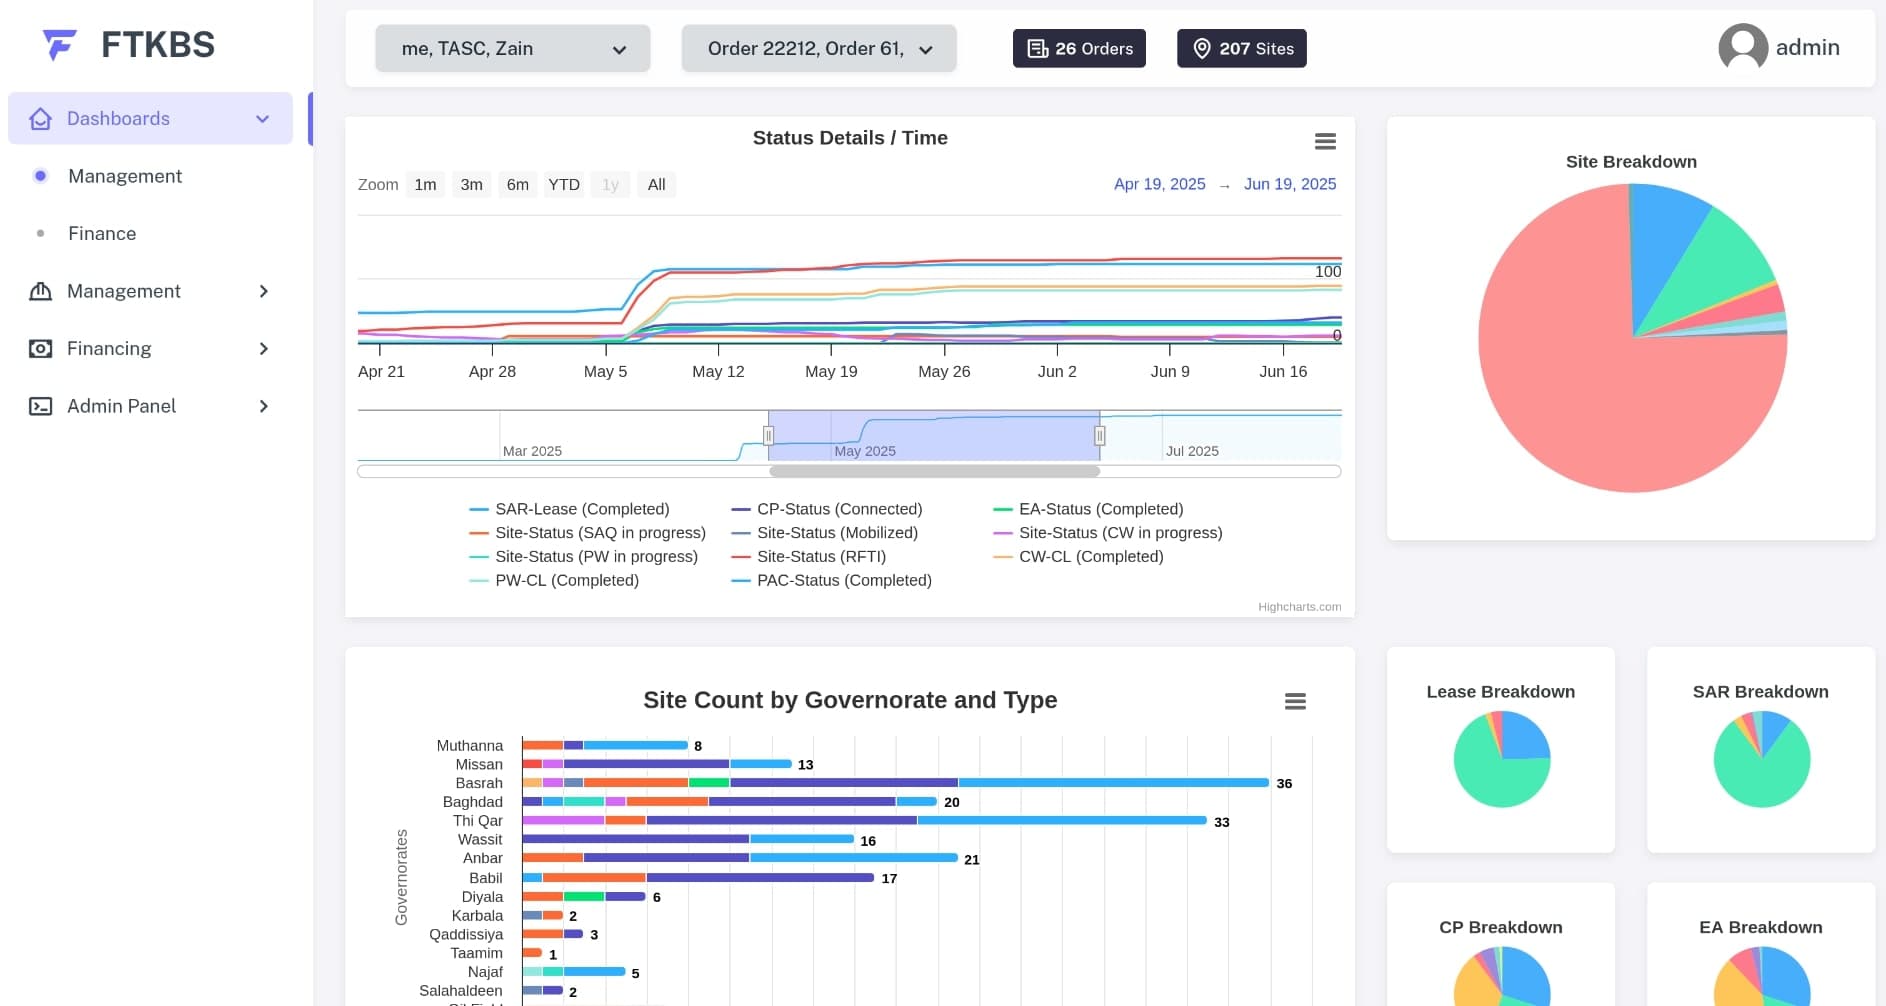
Task: Click the FTKBS logo icon
Action: point(59,45)
